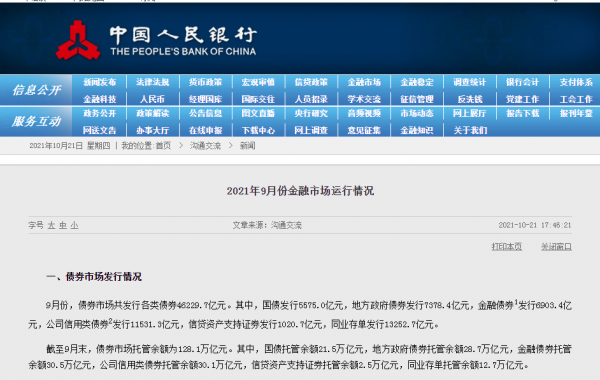Visit the 意见征集 page

click(364, 130)
